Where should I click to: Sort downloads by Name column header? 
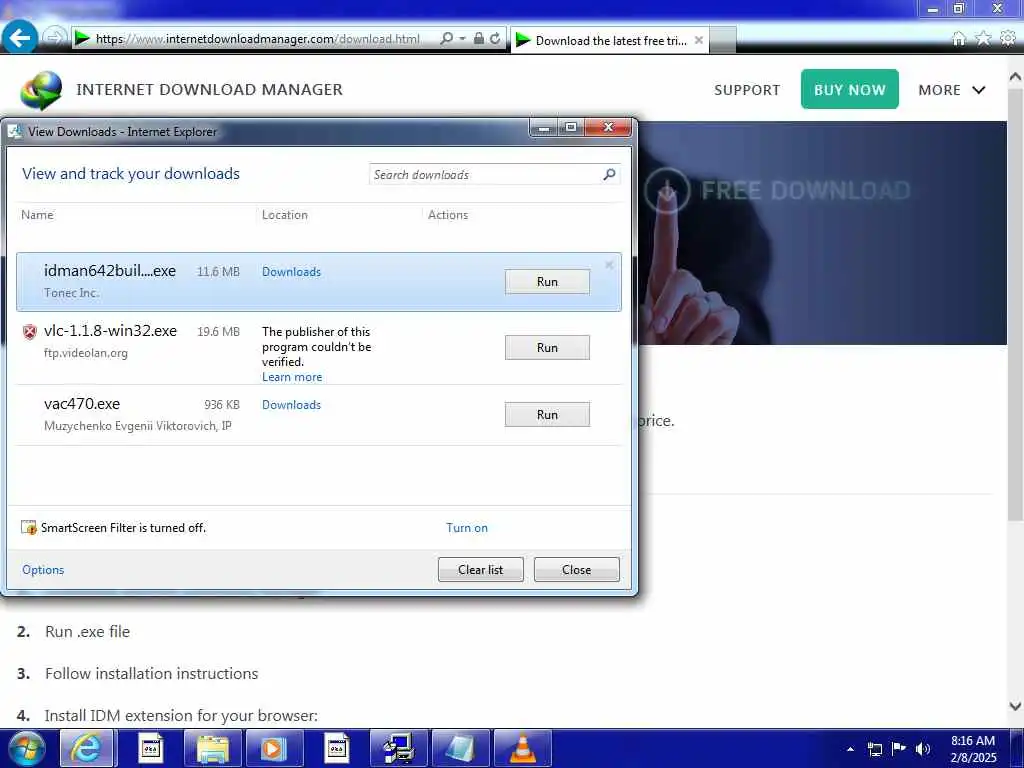[x=37, y=215]
